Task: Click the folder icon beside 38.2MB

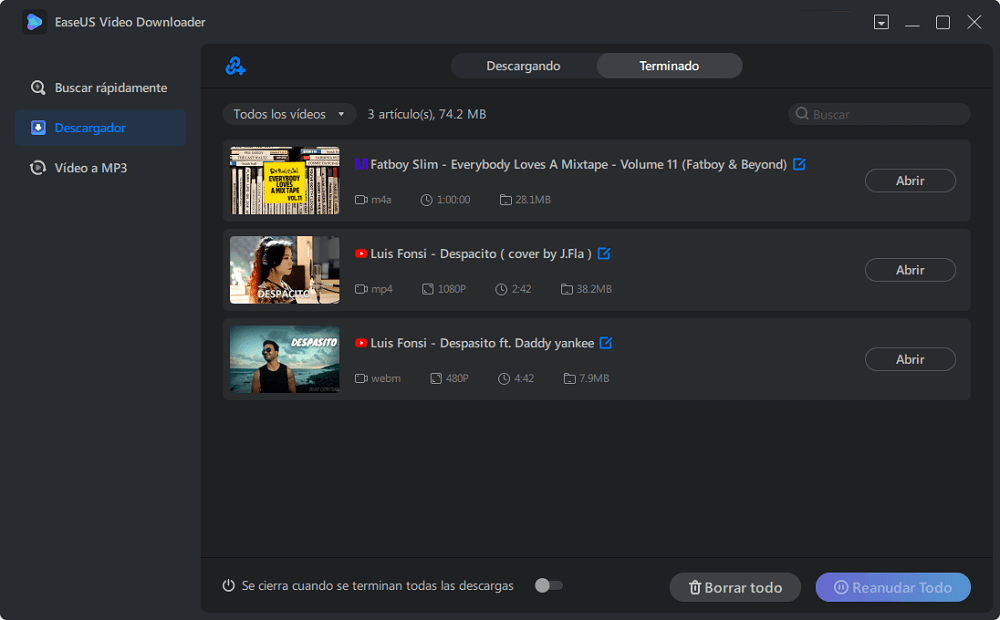Action: (x=567, y=289)
